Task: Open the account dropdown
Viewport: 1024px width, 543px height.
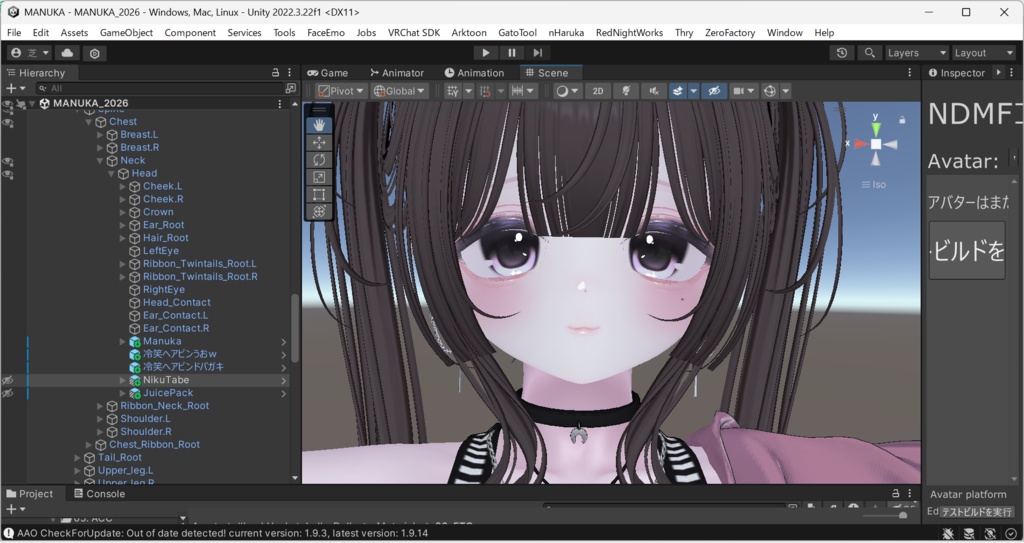Action: (x=30, y=53)
